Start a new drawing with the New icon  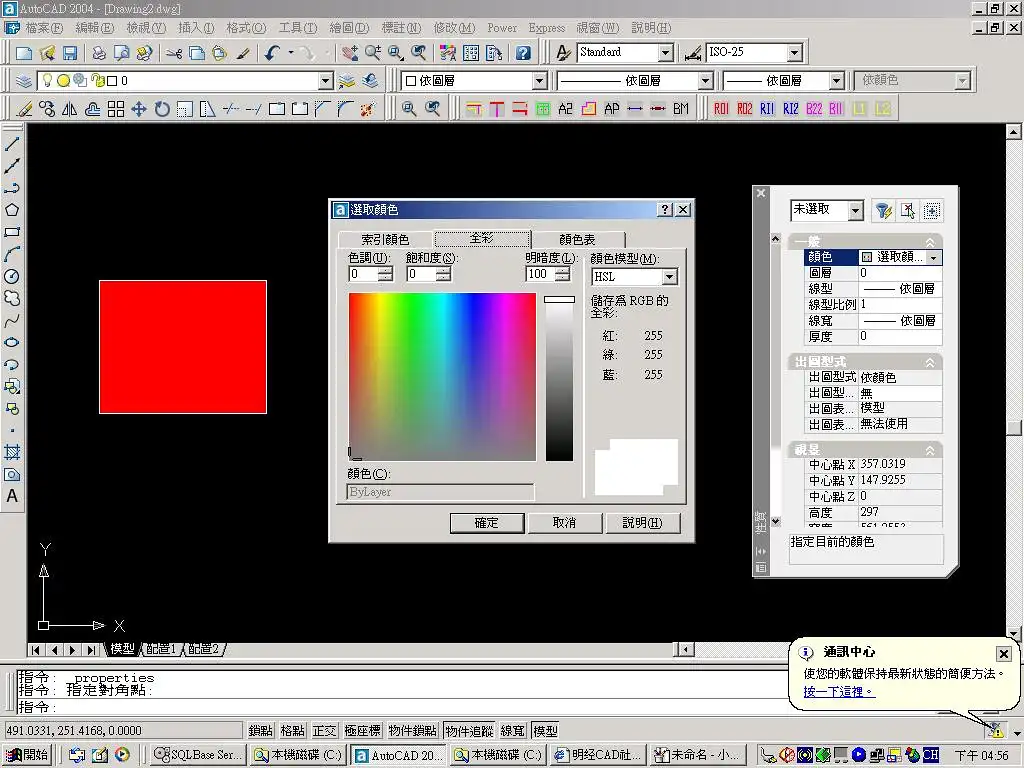[x=24, y=53]
